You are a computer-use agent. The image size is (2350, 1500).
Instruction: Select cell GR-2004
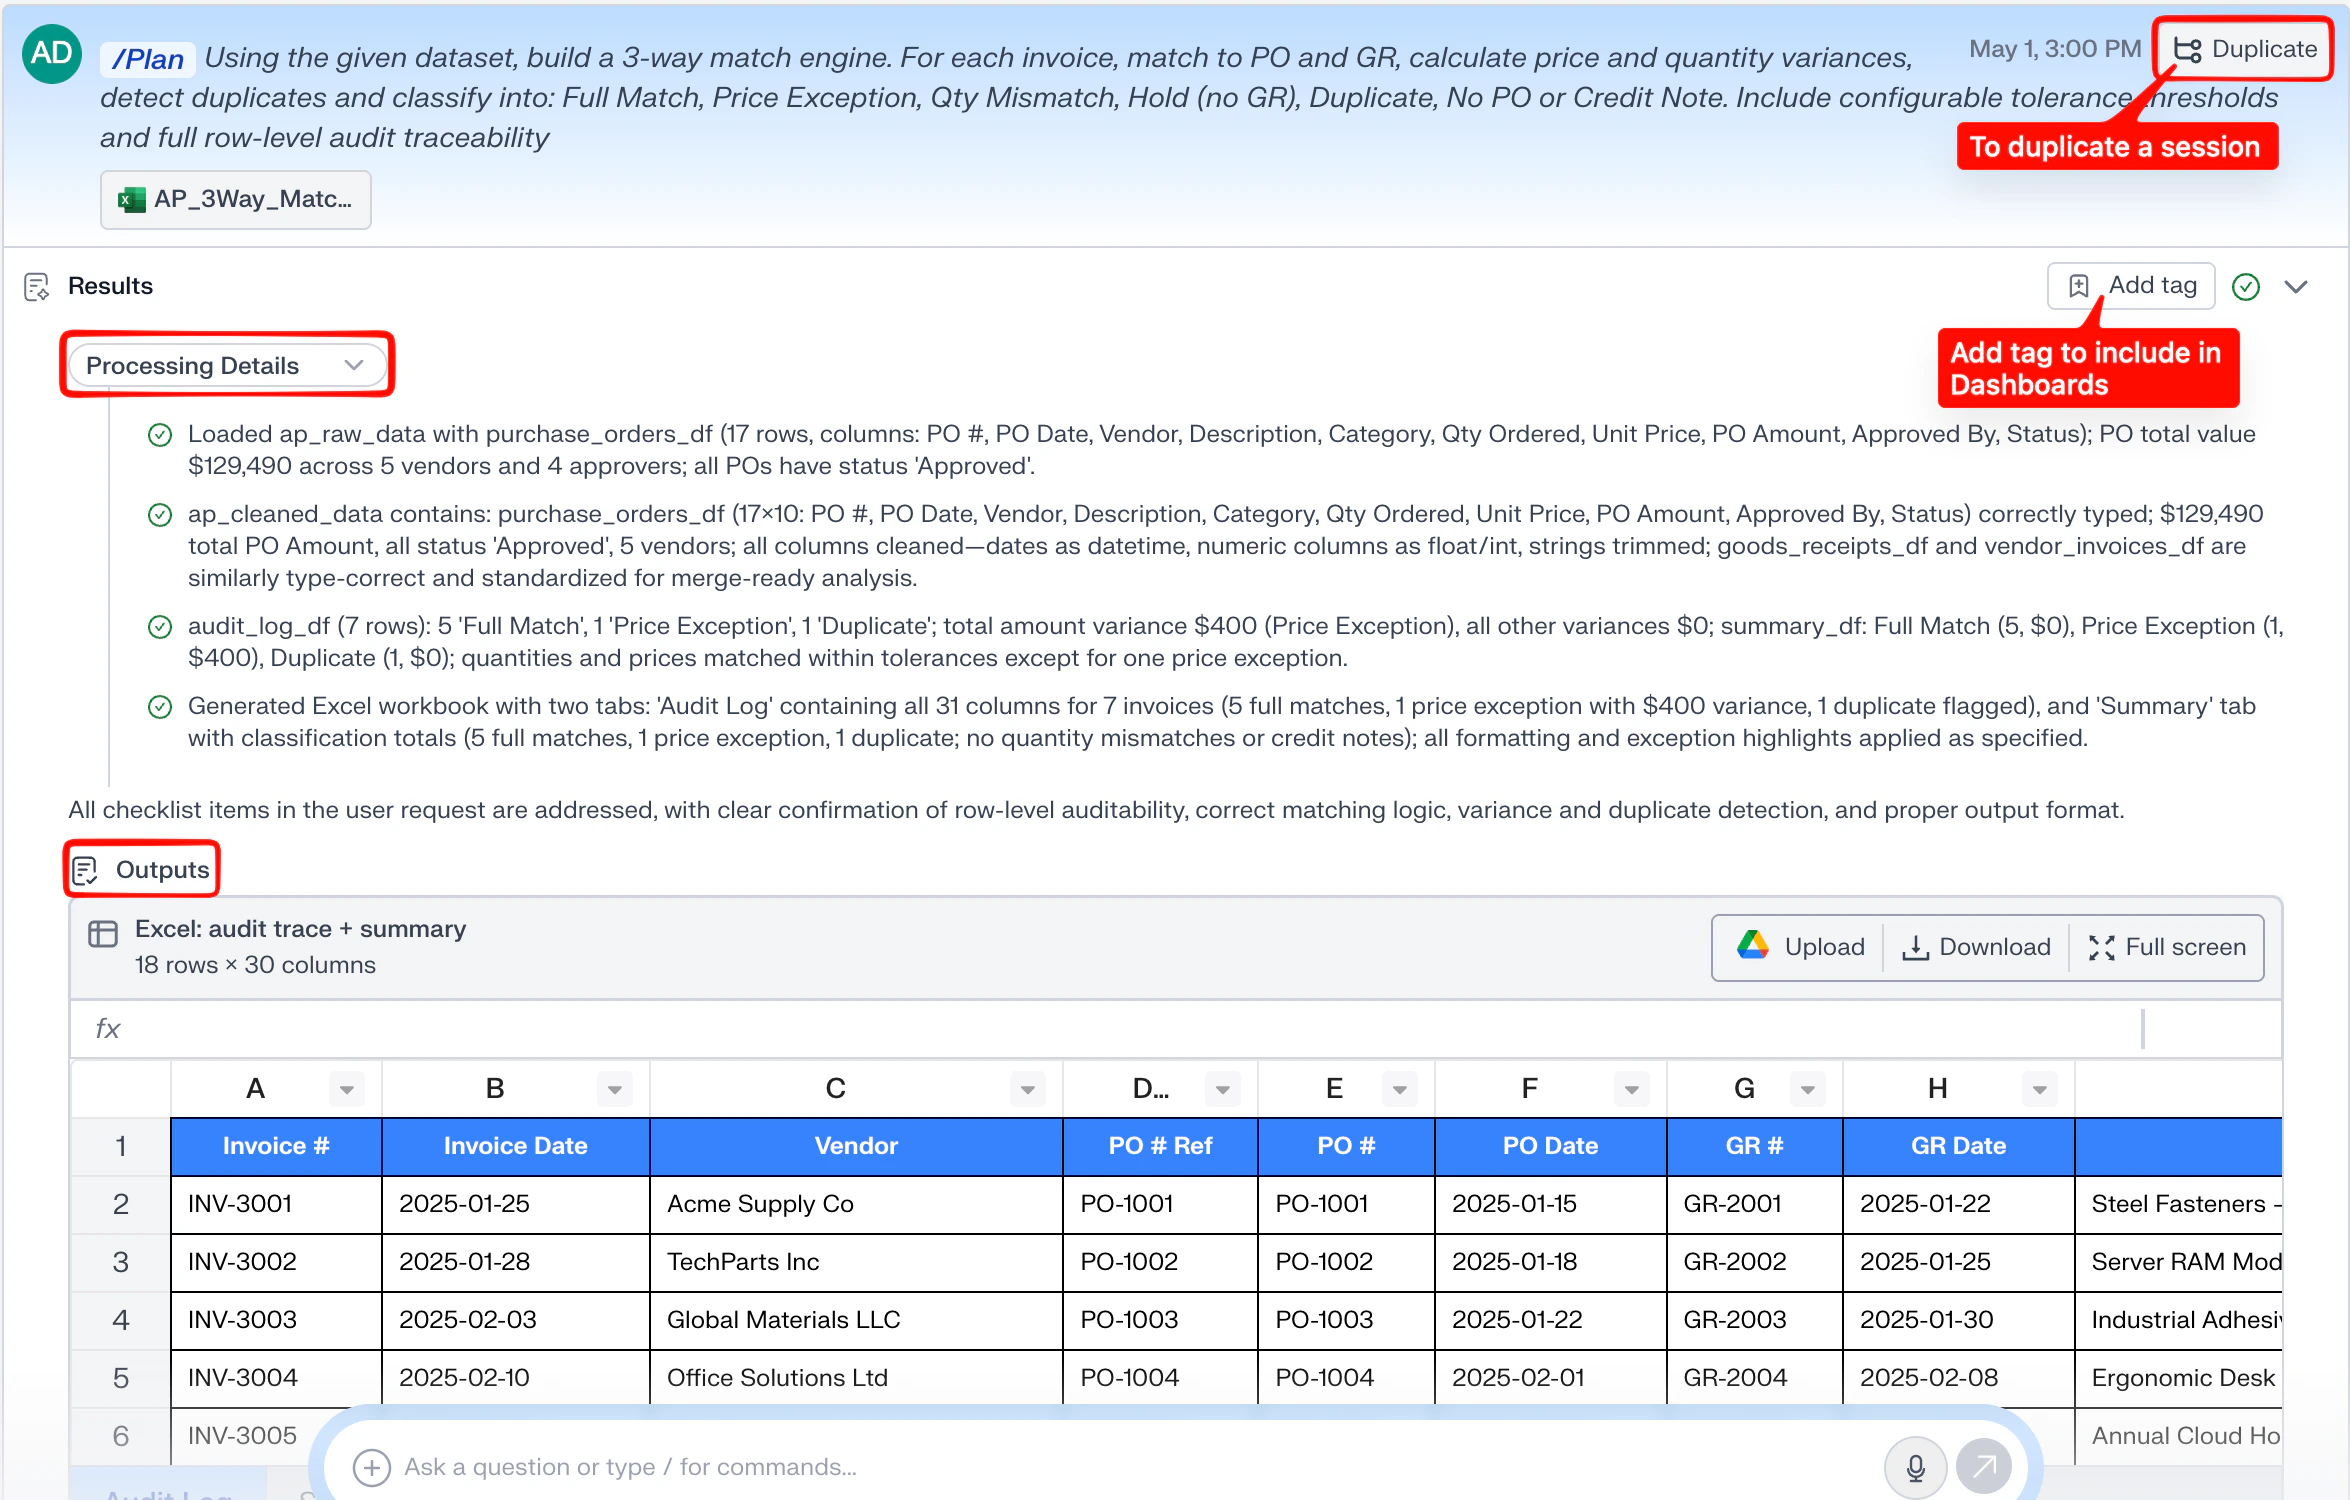(x=1754, y=1378)
